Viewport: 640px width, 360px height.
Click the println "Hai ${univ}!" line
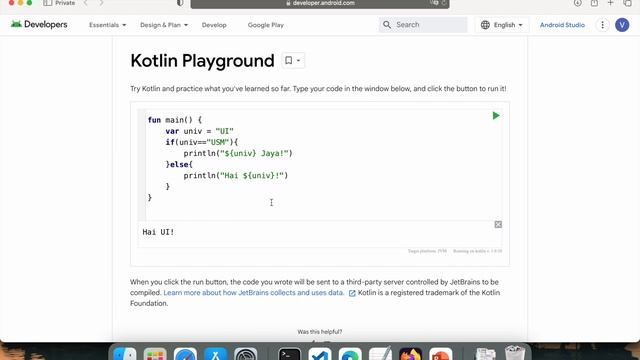236,176
